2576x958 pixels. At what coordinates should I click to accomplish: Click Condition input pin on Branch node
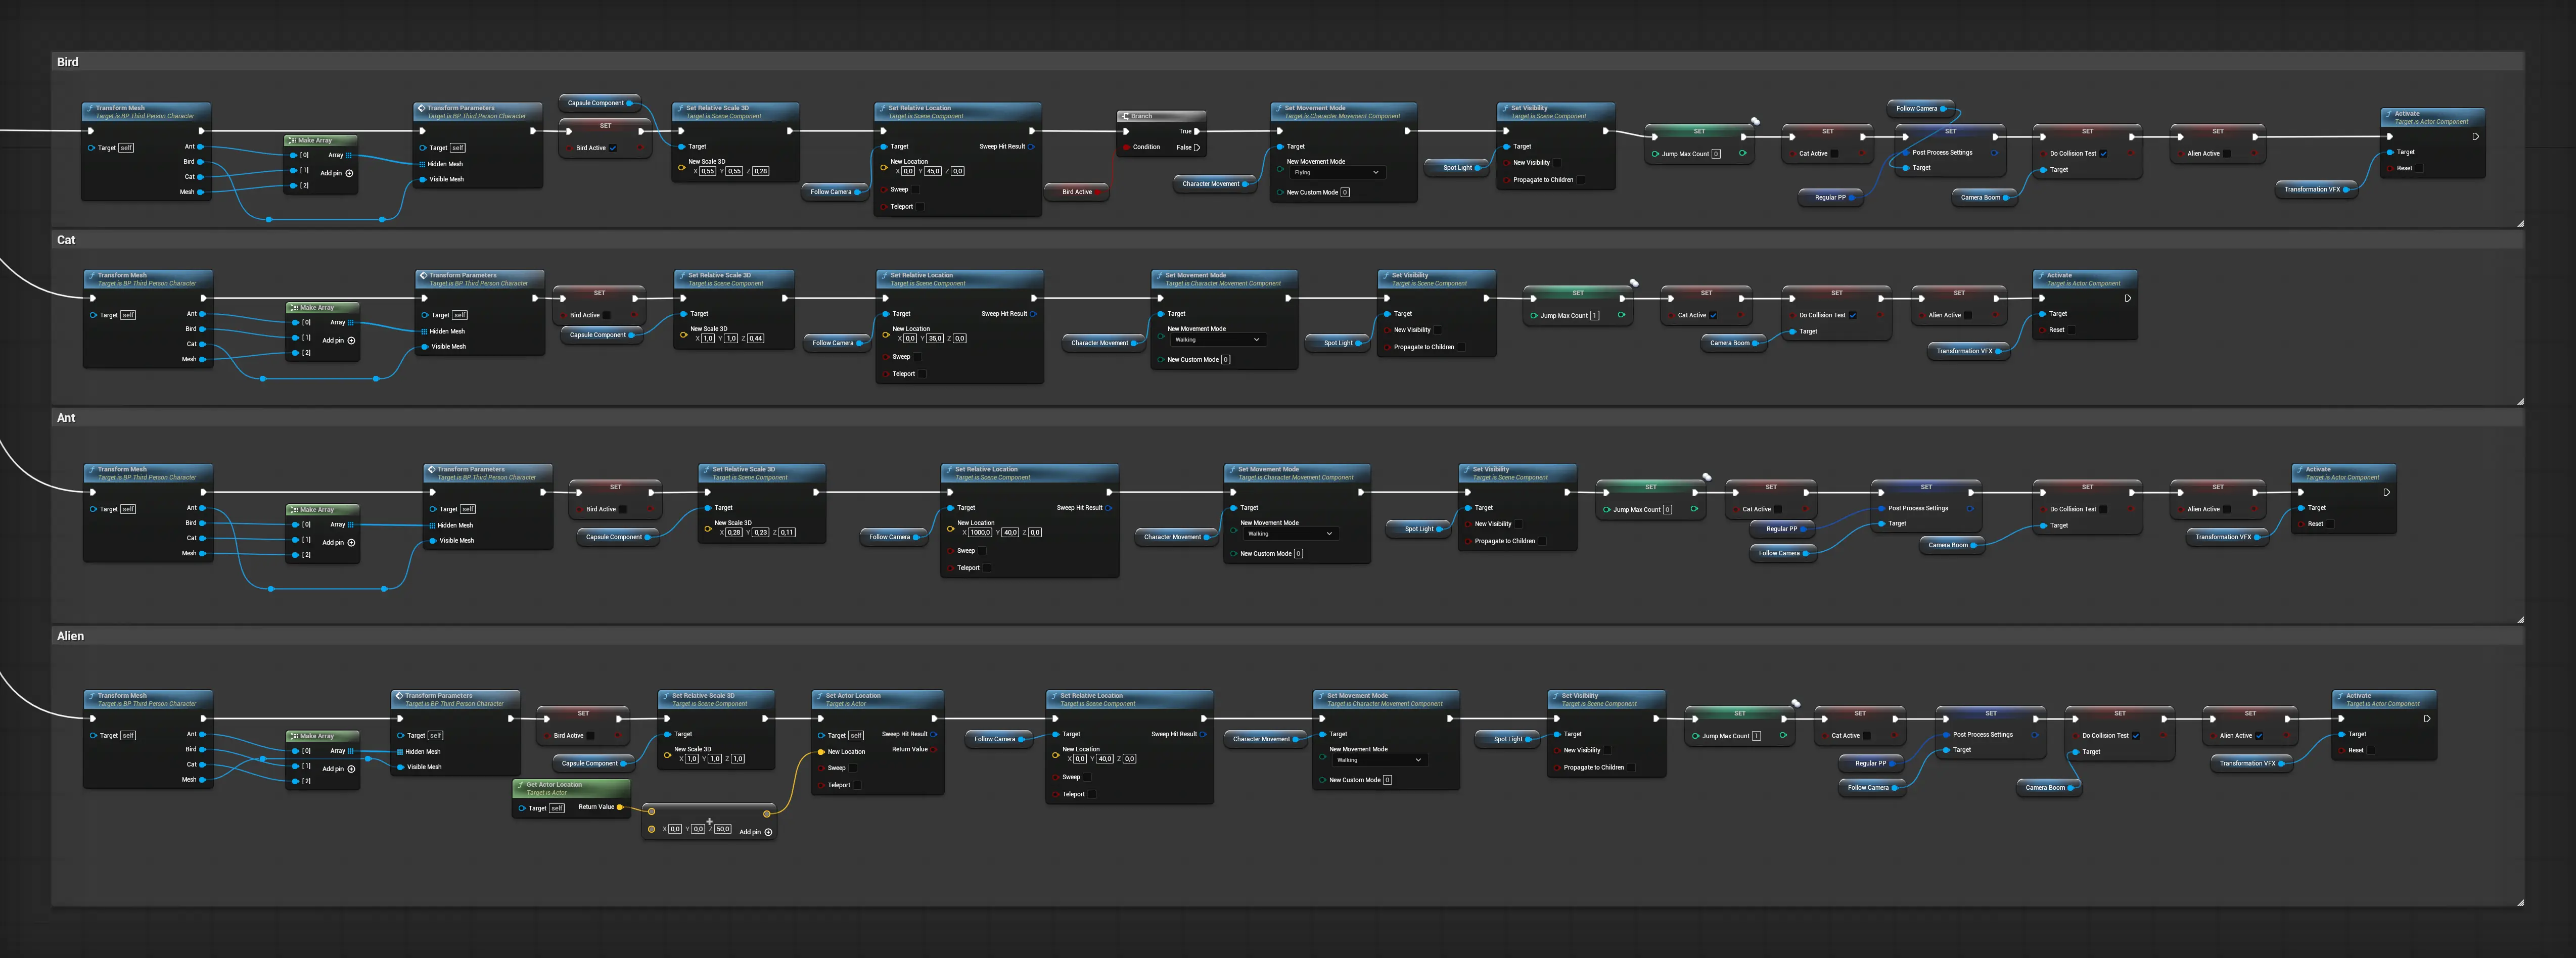pyautogui.click(x=1126, y=147)
